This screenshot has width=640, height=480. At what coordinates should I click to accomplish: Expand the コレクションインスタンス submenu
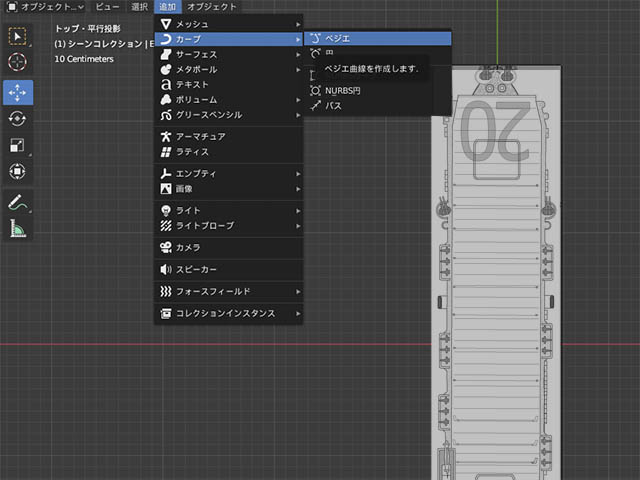229,313
